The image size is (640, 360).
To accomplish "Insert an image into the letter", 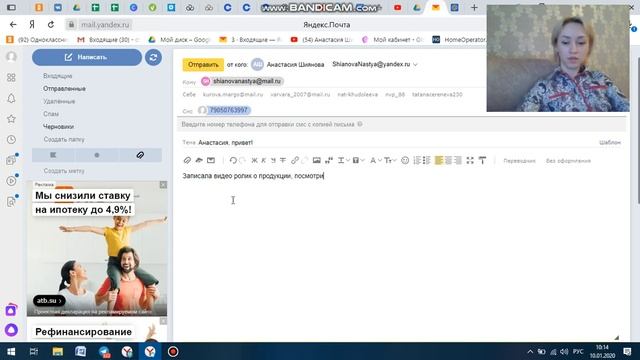I will coord(316,160).
